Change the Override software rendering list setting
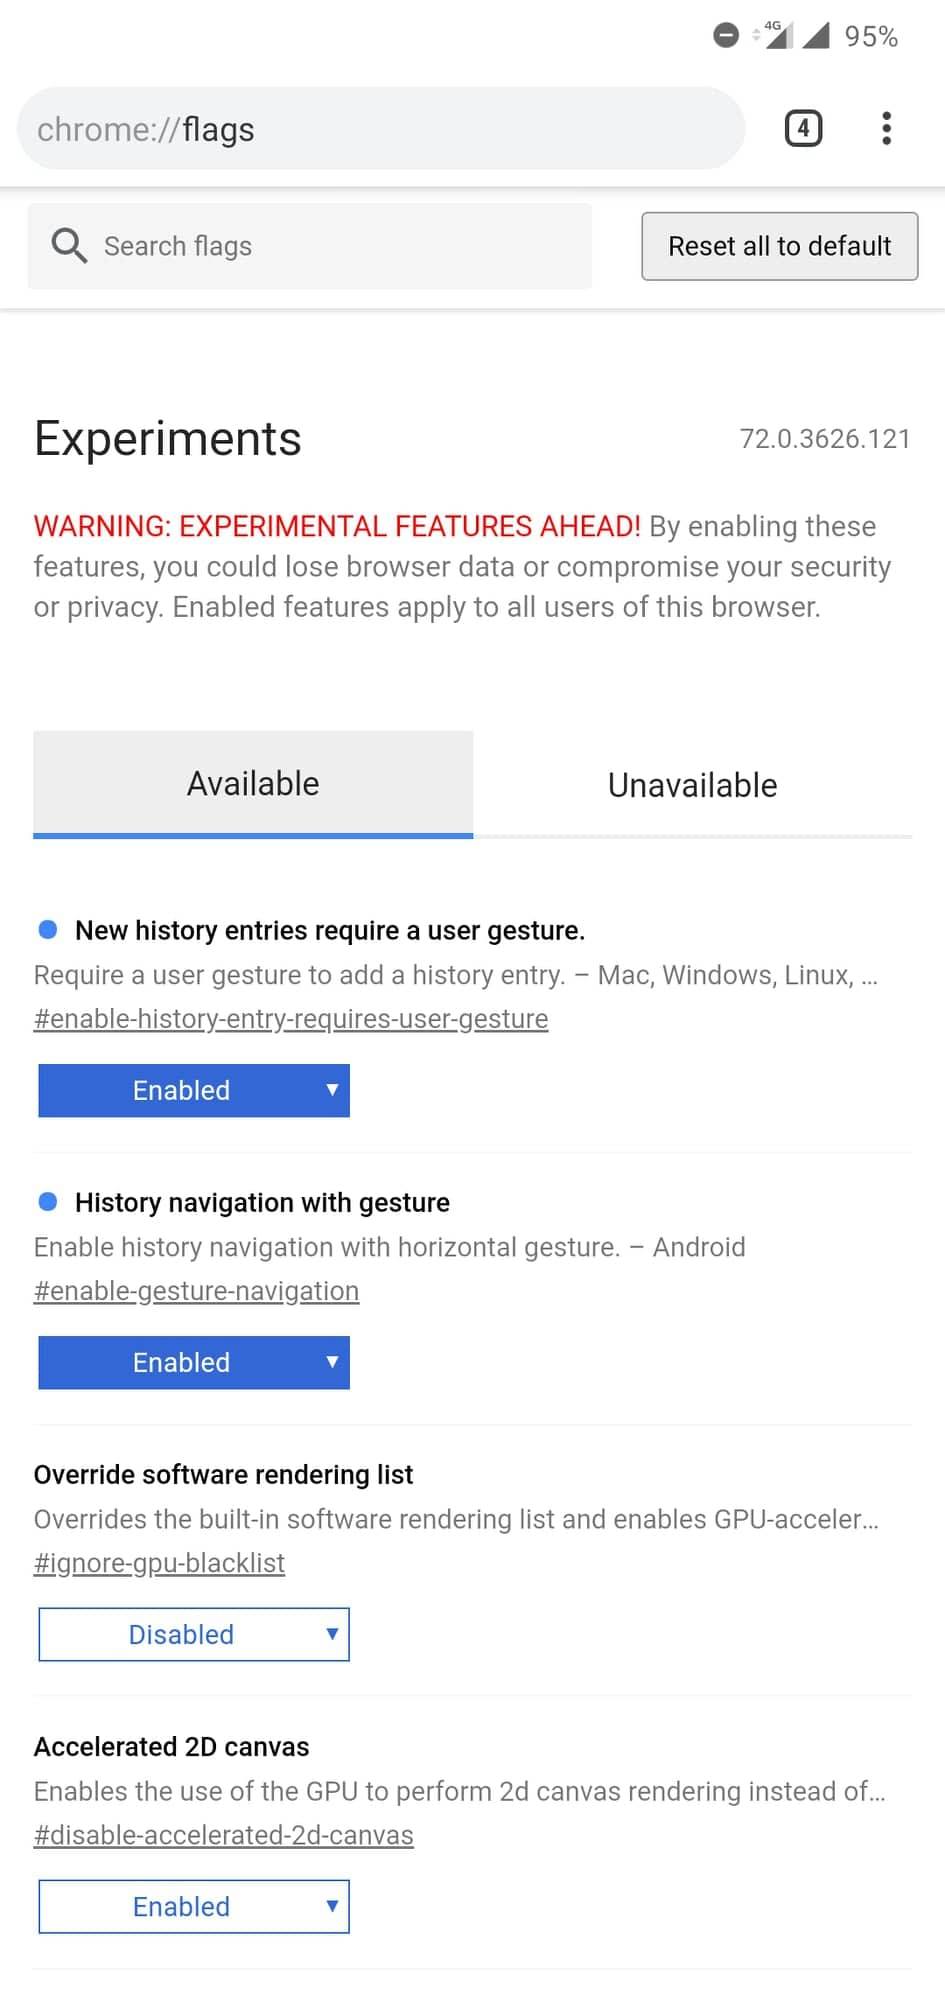This screenshot has height=1995, width=945. coord(194,1634)
